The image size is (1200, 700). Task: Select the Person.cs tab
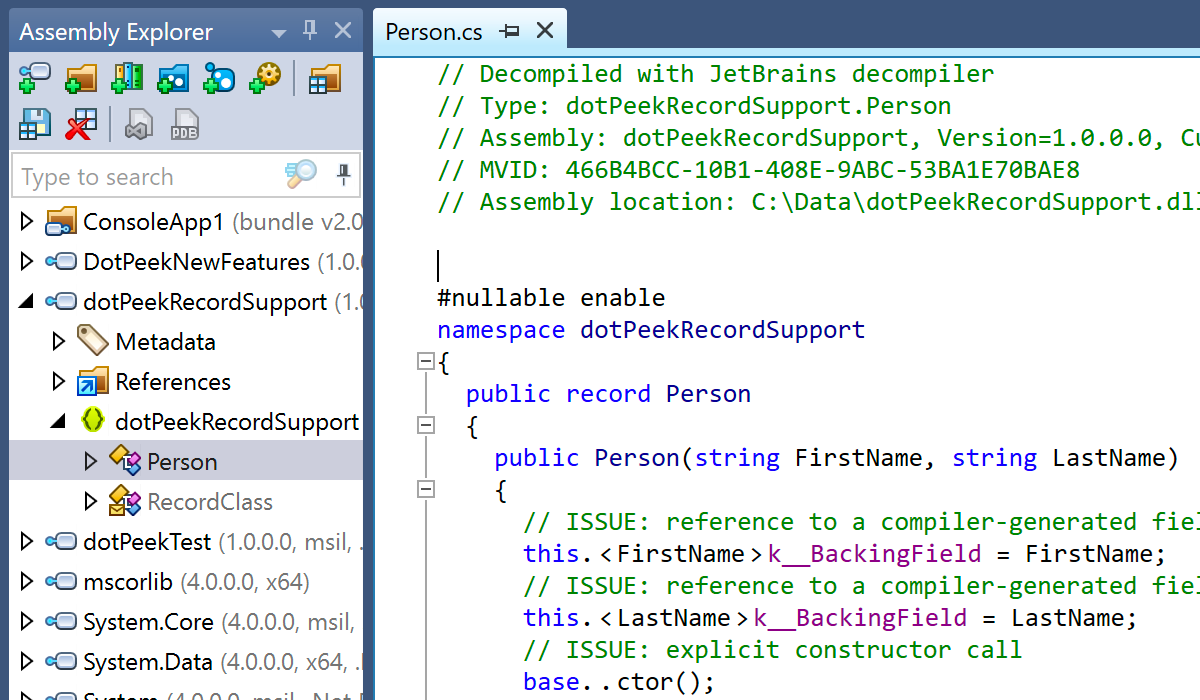[434, 32]
